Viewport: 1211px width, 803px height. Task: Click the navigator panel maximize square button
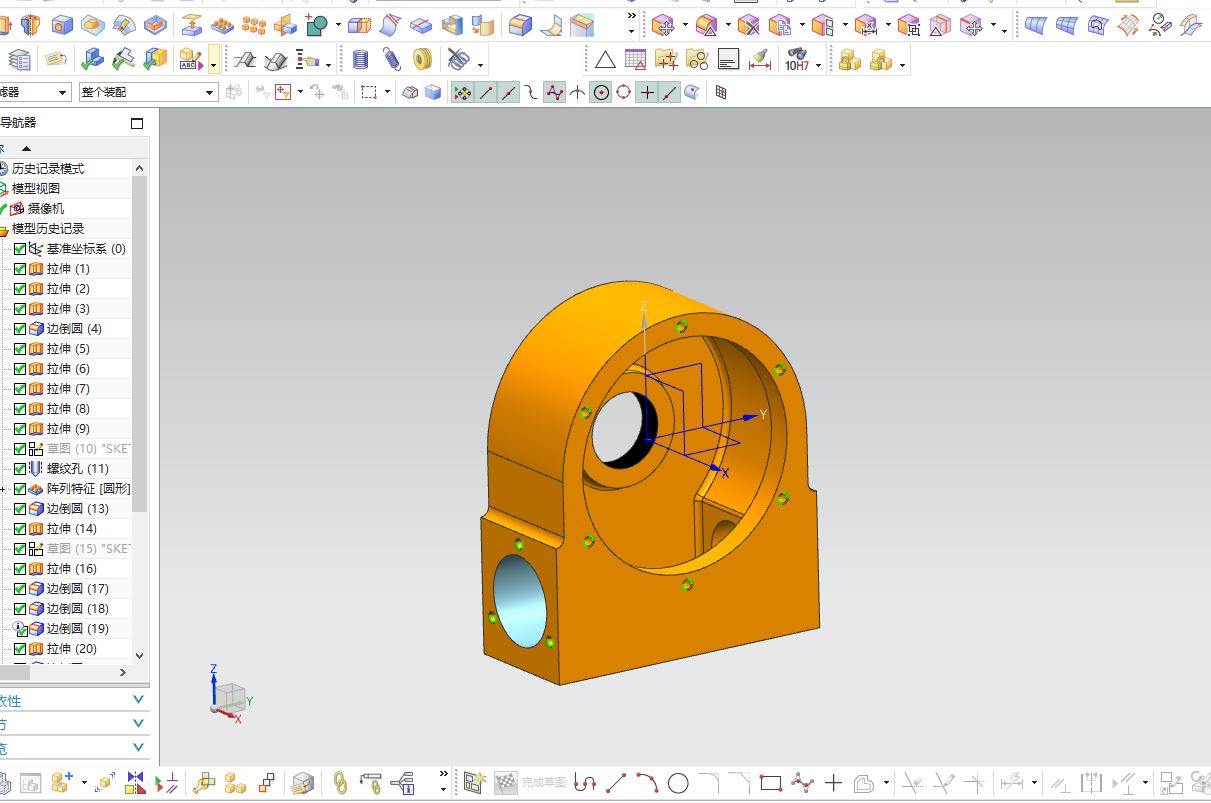point(137,123)
